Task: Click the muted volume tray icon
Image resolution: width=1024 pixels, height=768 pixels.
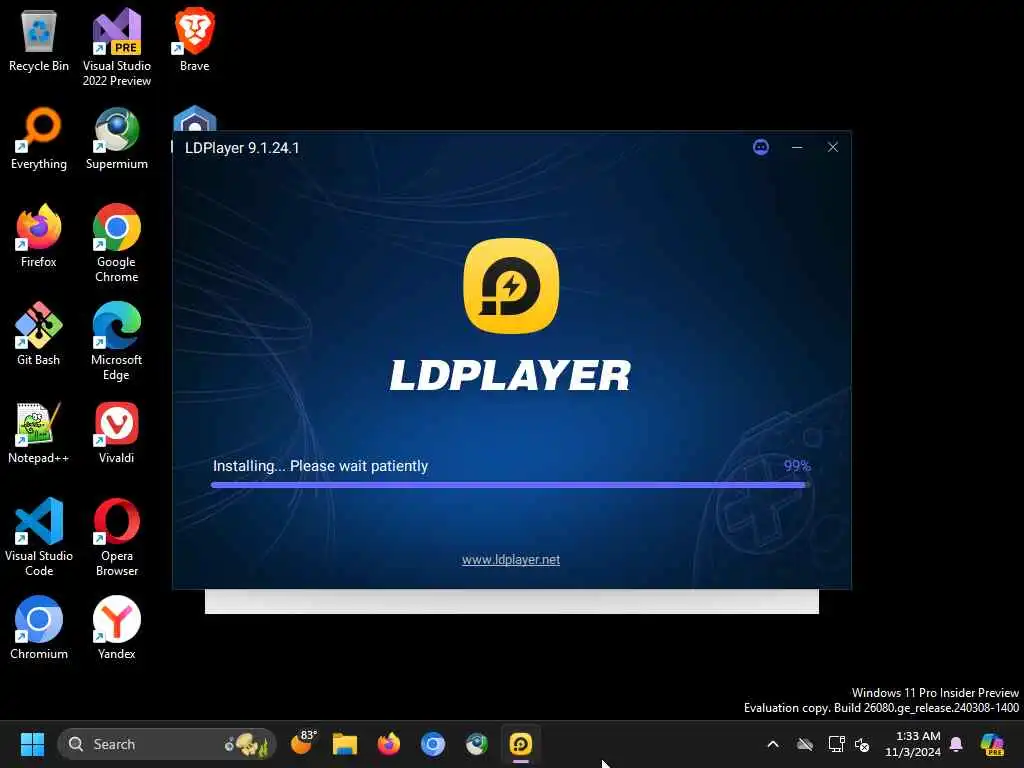Action: [x=862, y=744]
